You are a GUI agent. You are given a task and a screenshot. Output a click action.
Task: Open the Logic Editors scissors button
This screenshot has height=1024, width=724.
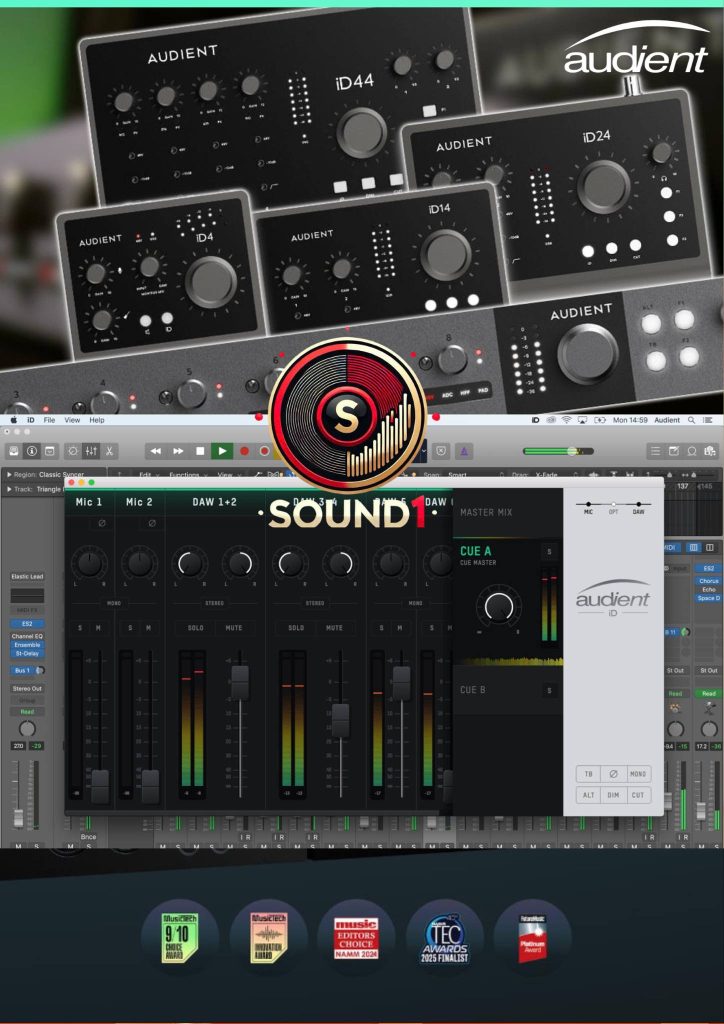(x=110, y=451)
